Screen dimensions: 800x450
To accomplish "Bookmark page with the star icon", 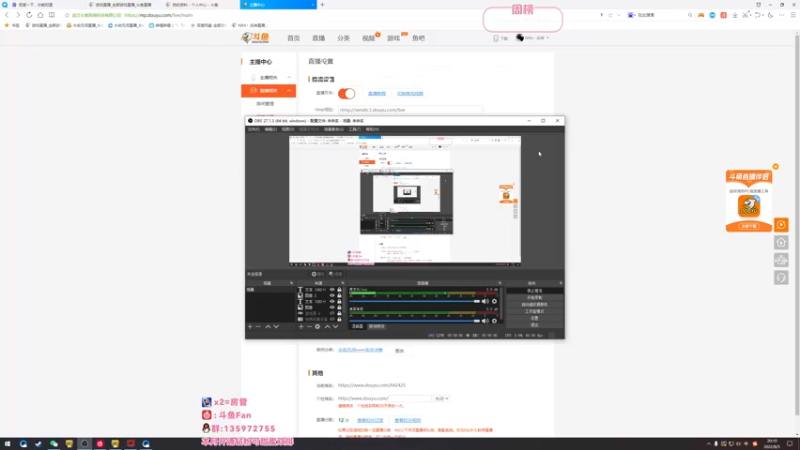I will click(67, 15).
